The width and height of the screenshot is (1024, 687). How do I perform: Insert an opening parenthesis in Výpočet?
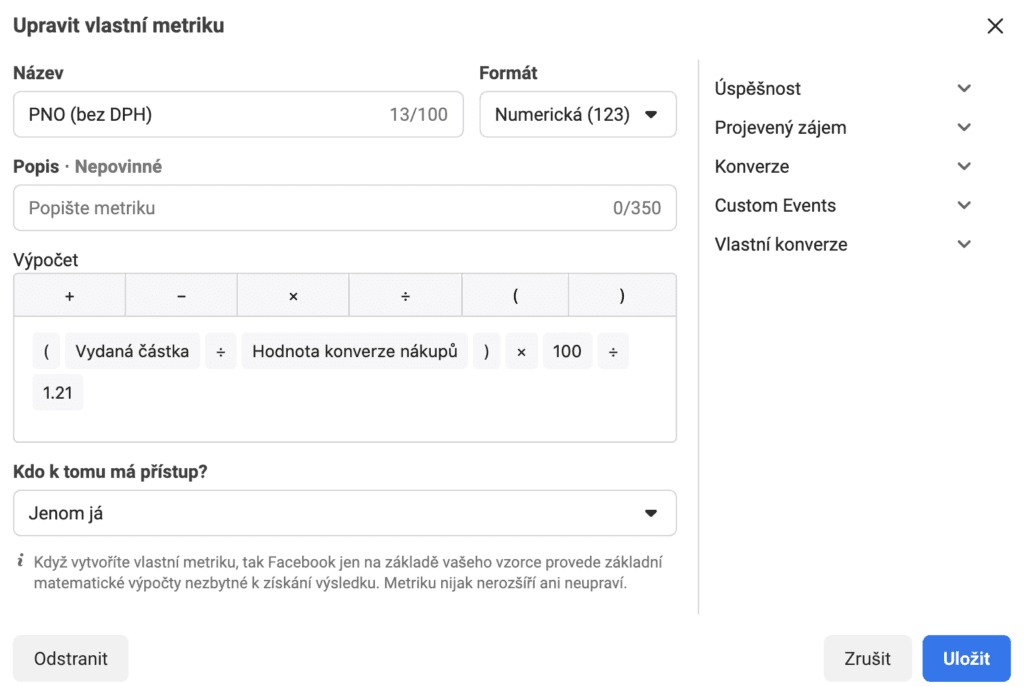(515, 294)
